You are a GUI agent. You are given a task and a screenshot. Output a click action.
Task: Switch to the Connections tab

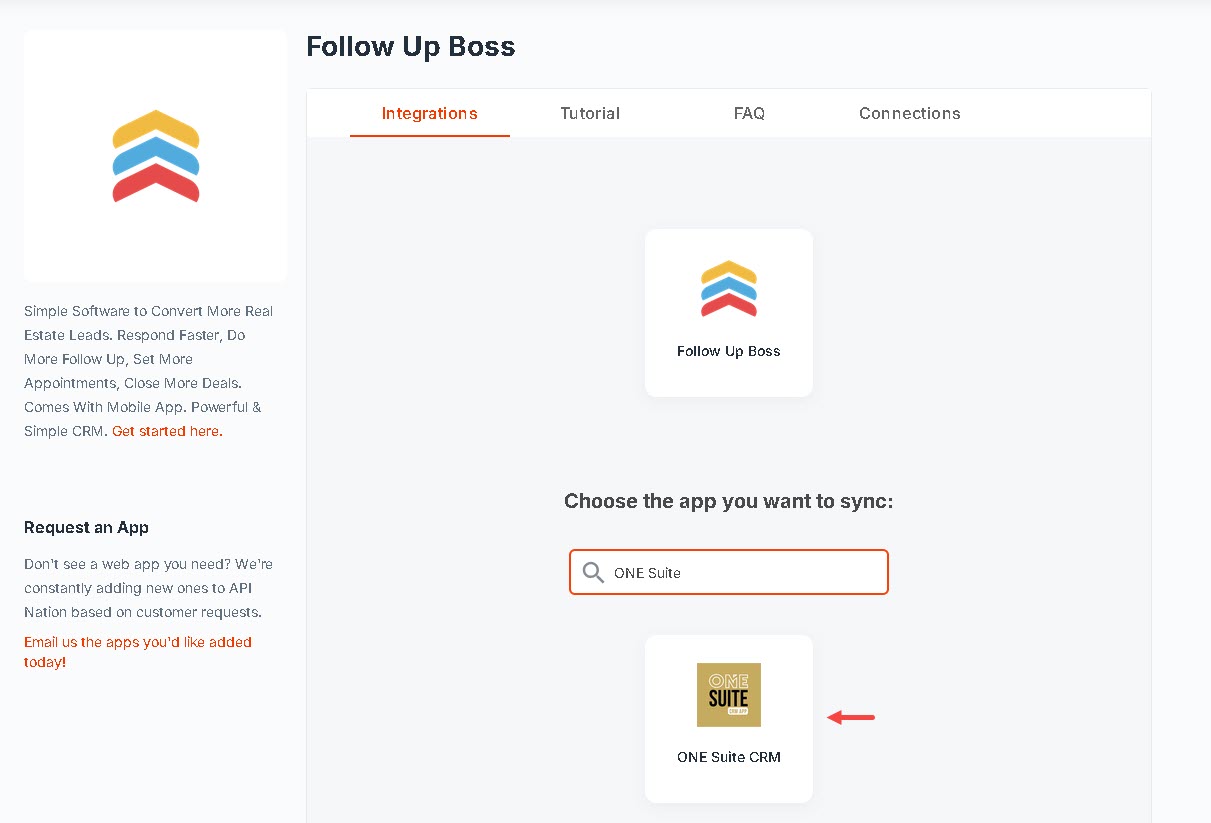point(910,113)
